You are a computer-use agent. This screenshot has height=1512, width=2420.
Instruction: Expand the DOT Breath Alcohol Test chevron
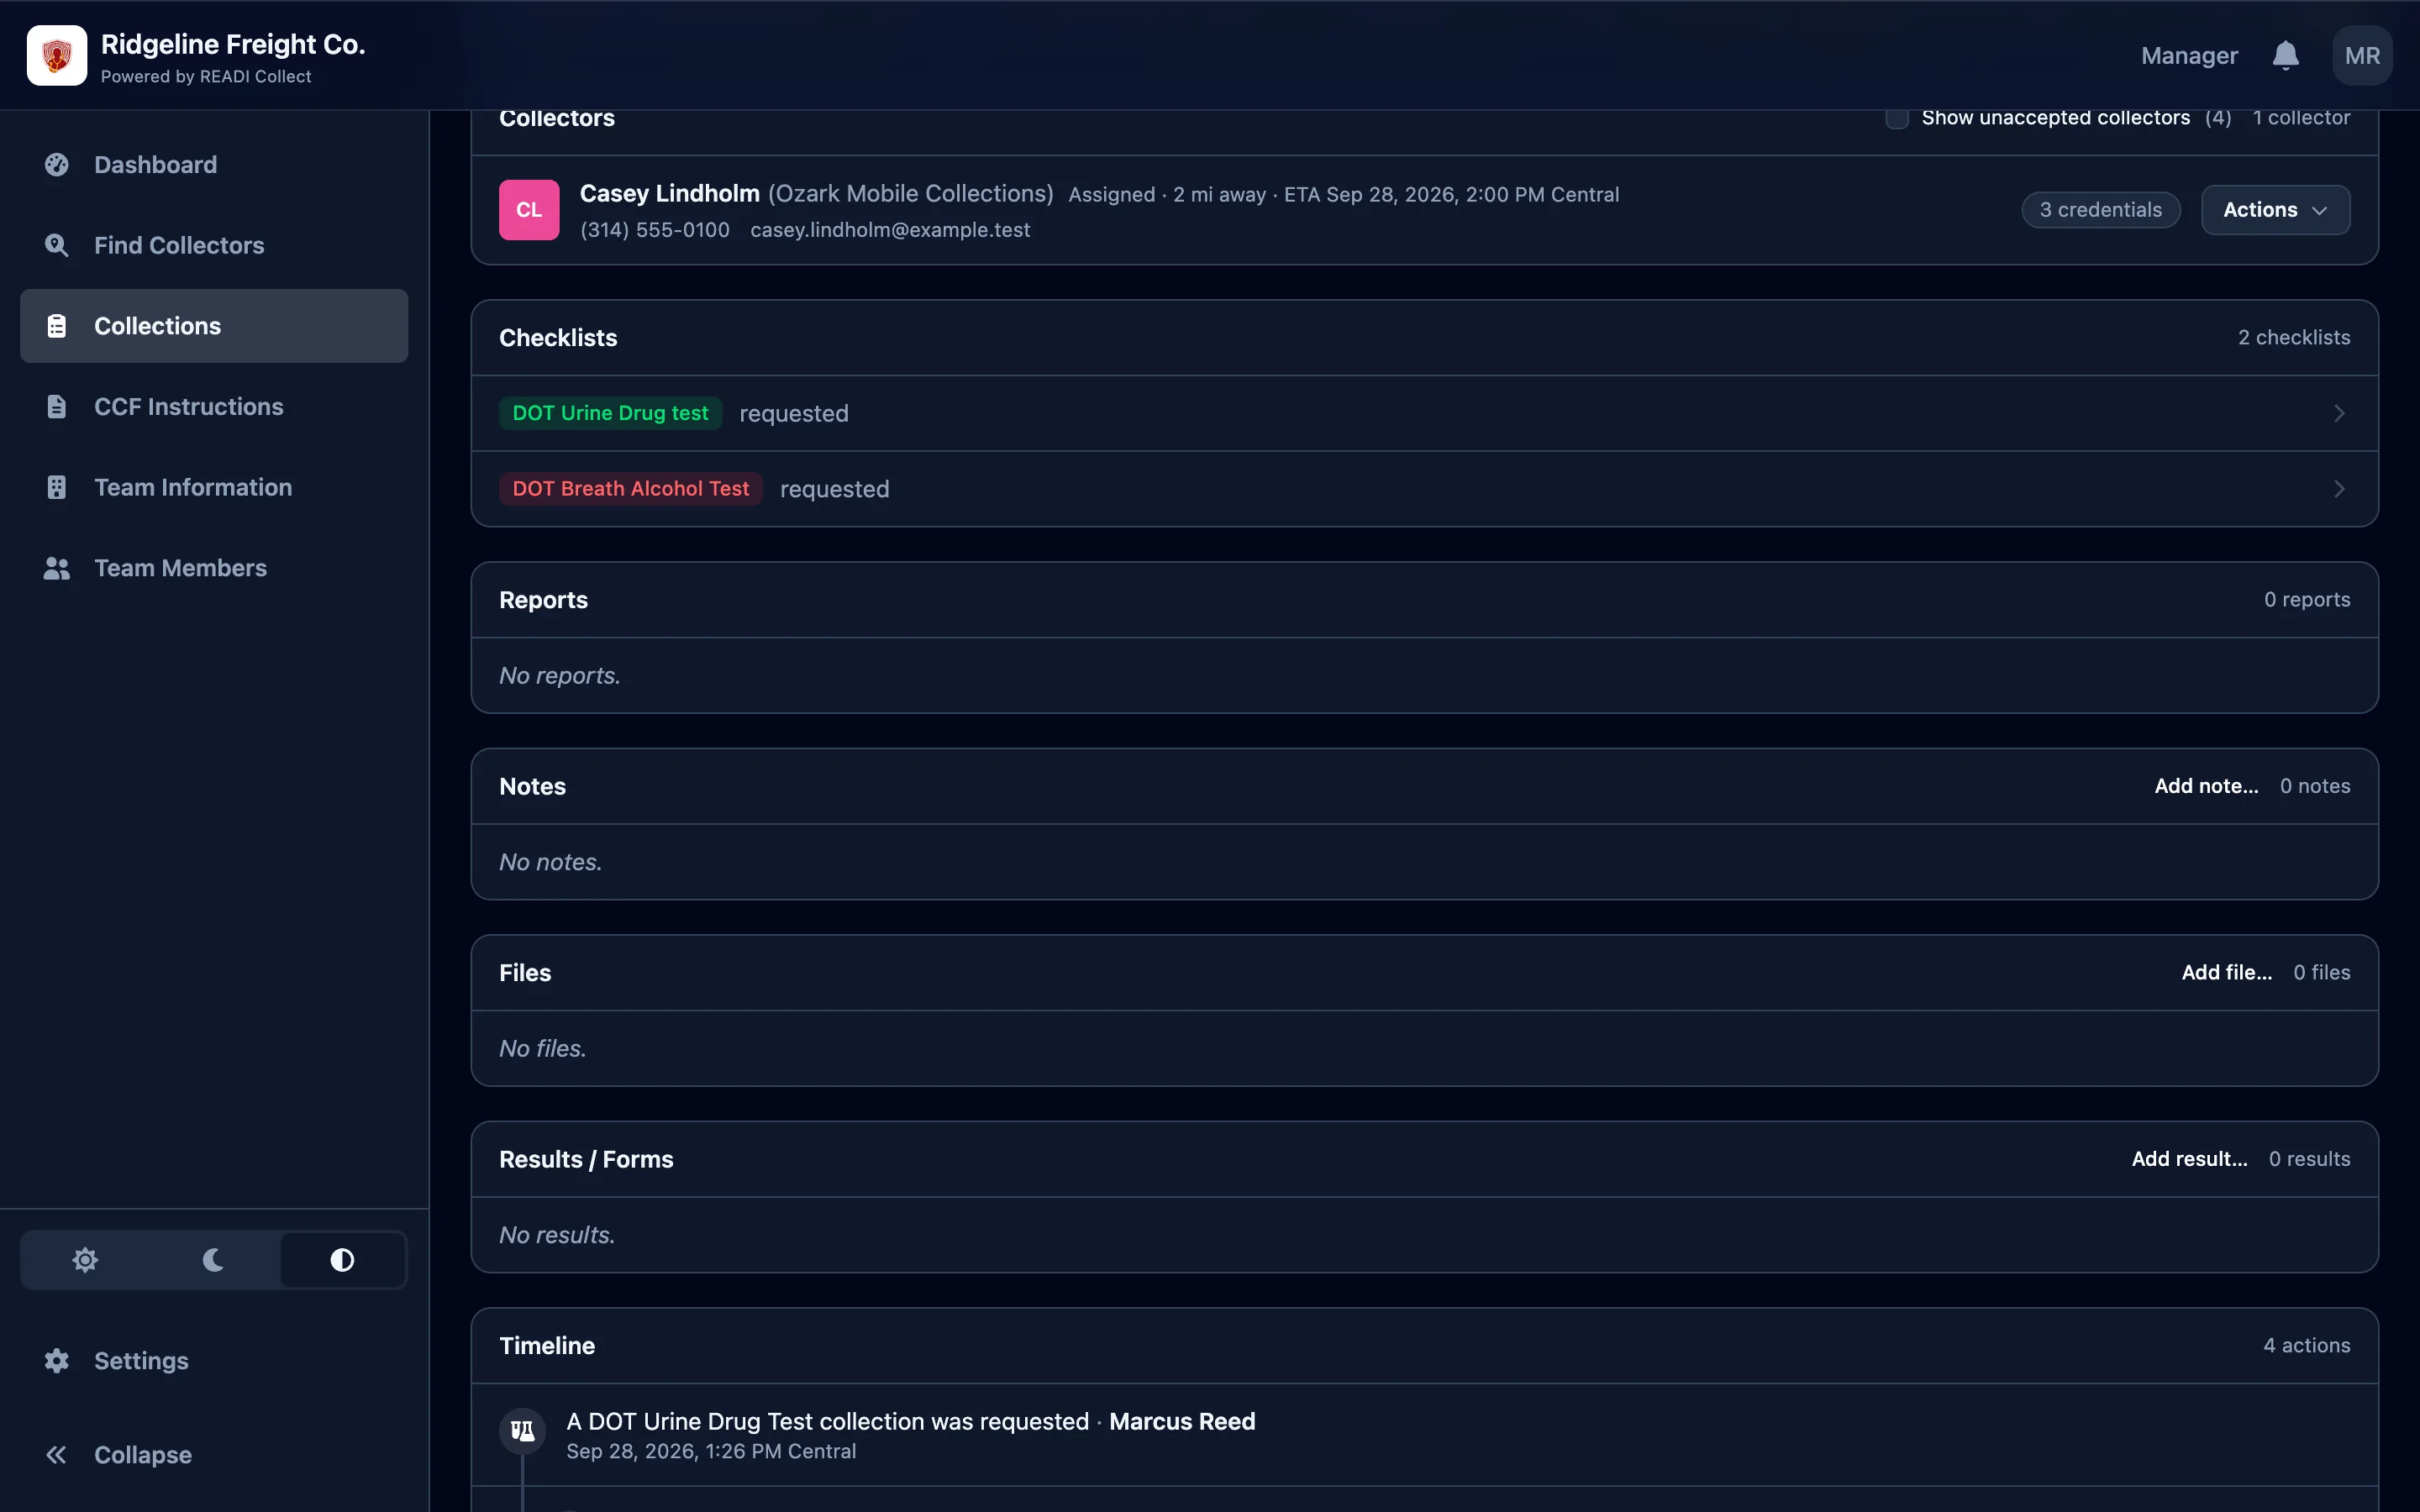coord(2339,489)
